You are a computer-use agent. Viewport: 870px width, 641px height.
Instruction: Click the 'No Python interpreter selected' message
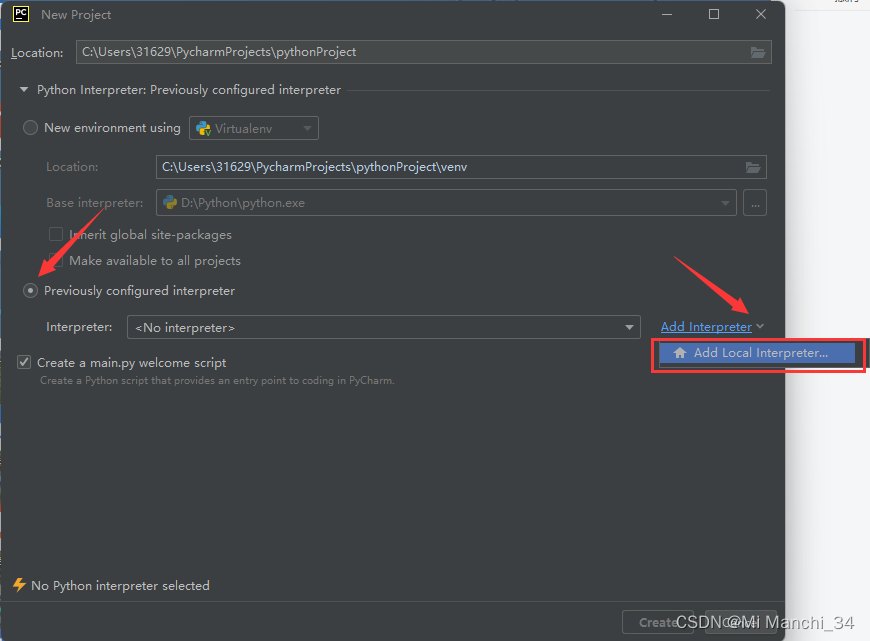coord(120,586)
